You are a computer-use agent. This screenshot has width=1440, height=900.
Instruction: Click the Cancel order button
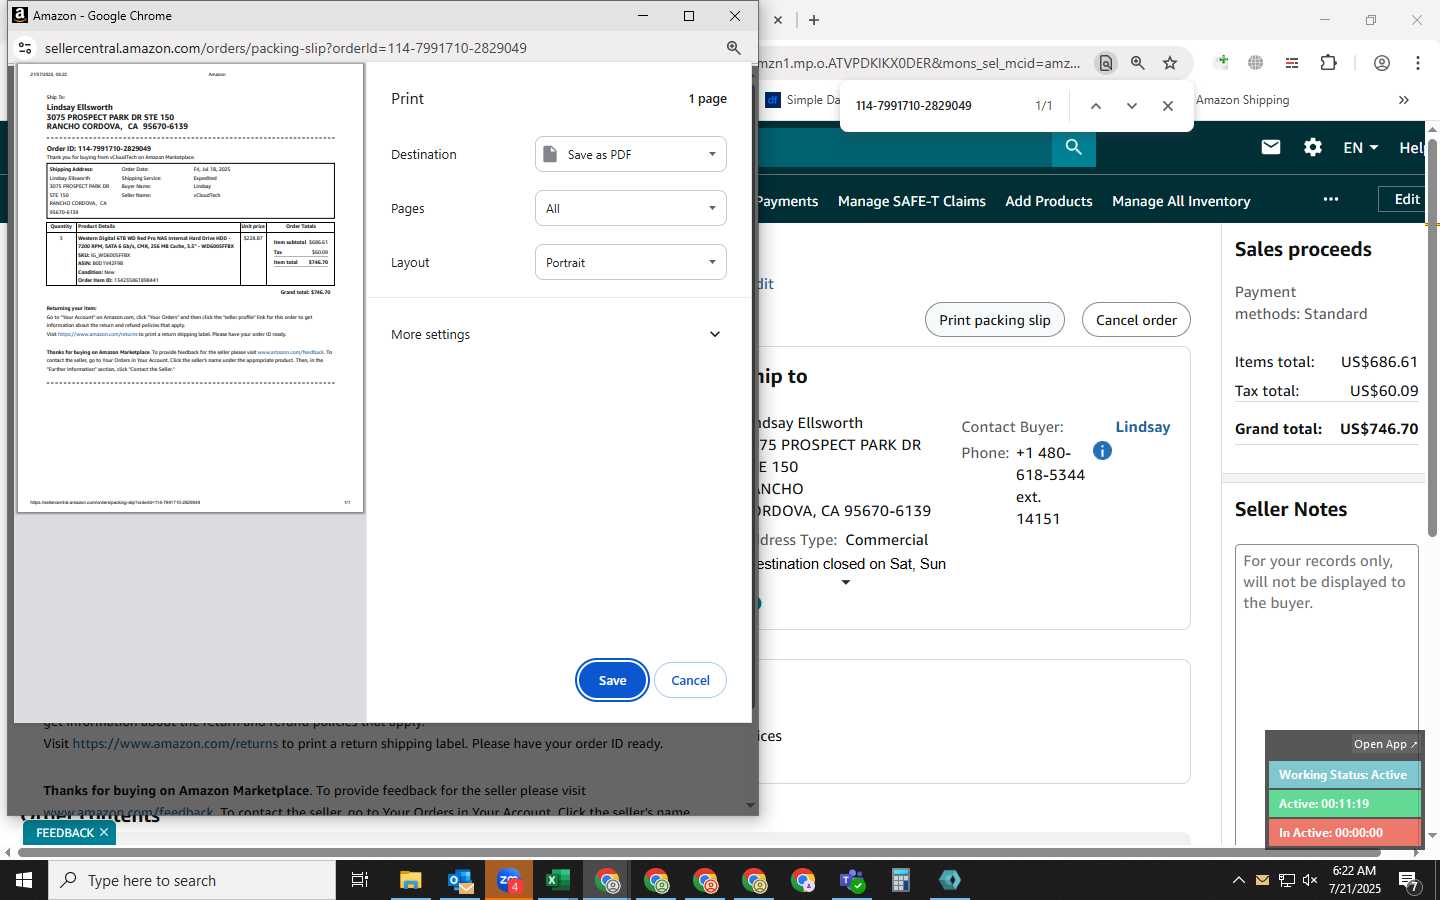(x=1136, y=320)
